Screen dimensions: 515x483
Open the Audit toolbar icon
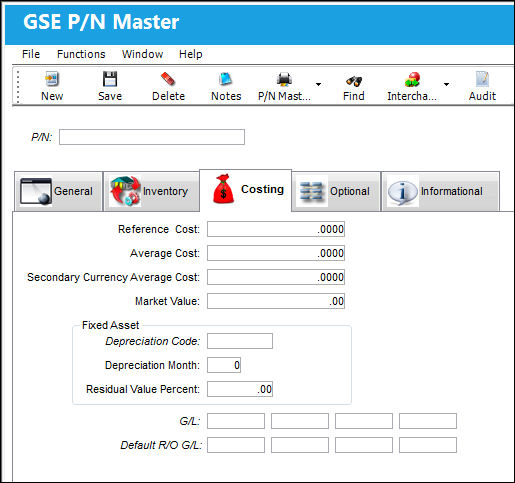click(x=482, y=79)
